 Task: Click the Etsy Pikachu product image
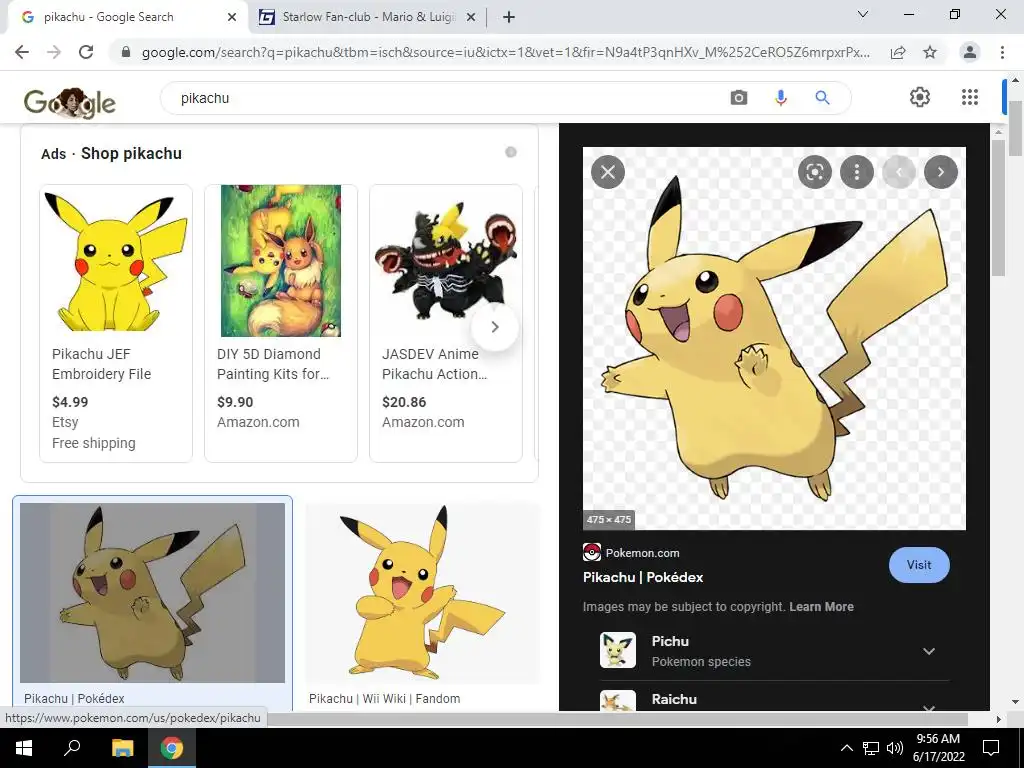pos(116,261)
